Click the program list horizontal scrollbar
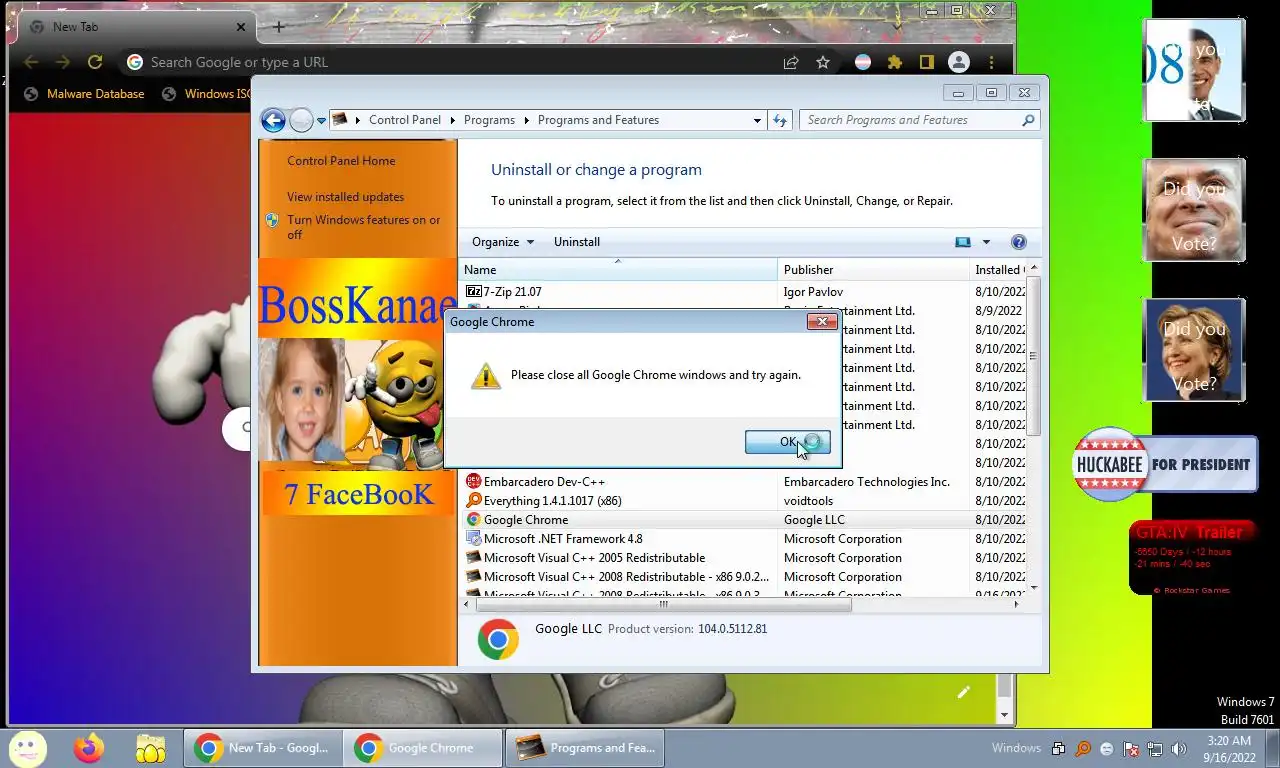The height and width of the screenshot is (768, 1280). (662, 604)
